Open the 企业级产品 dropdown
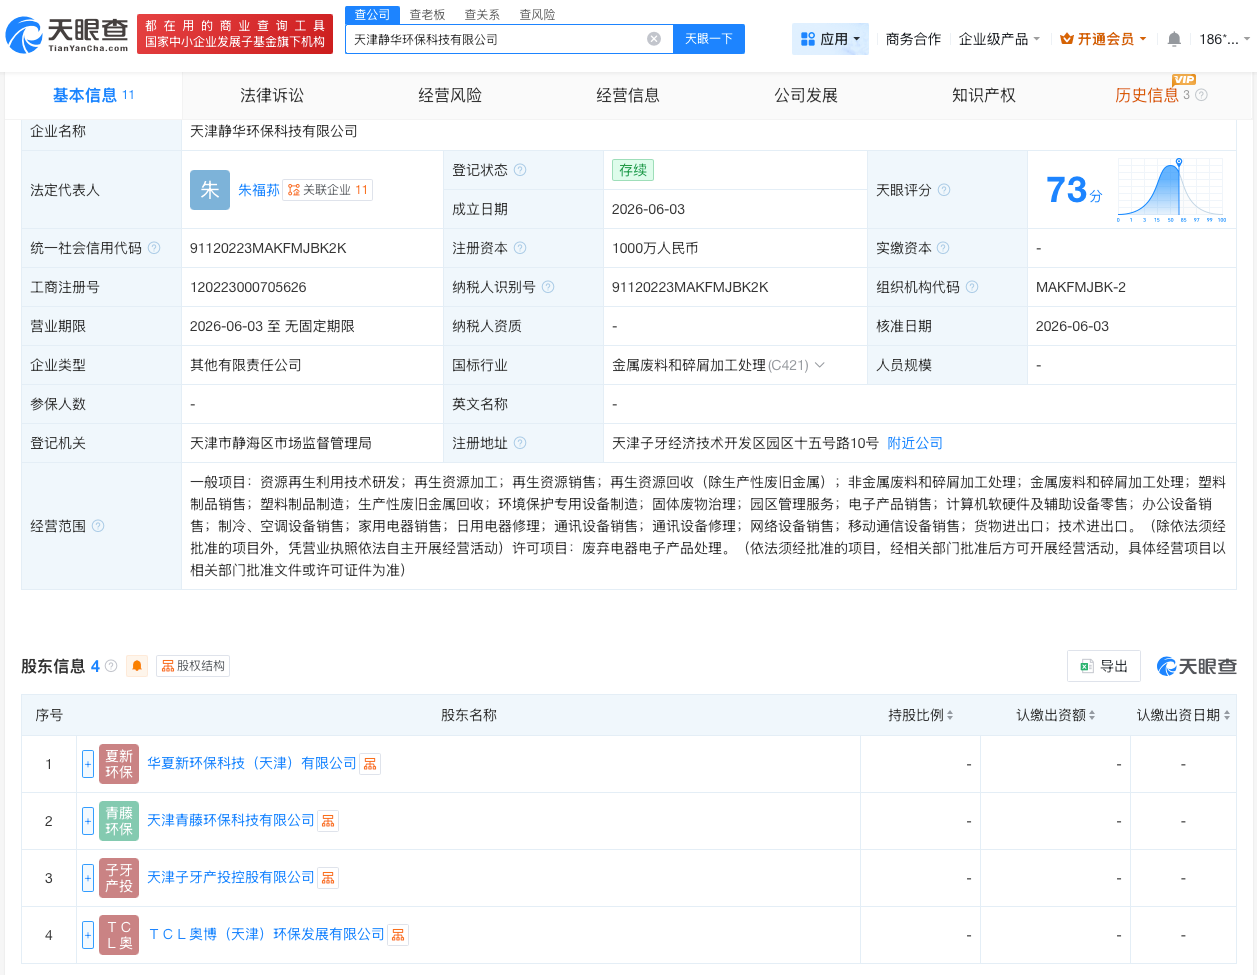This screenshot has height=975, width=1257. 999,39
